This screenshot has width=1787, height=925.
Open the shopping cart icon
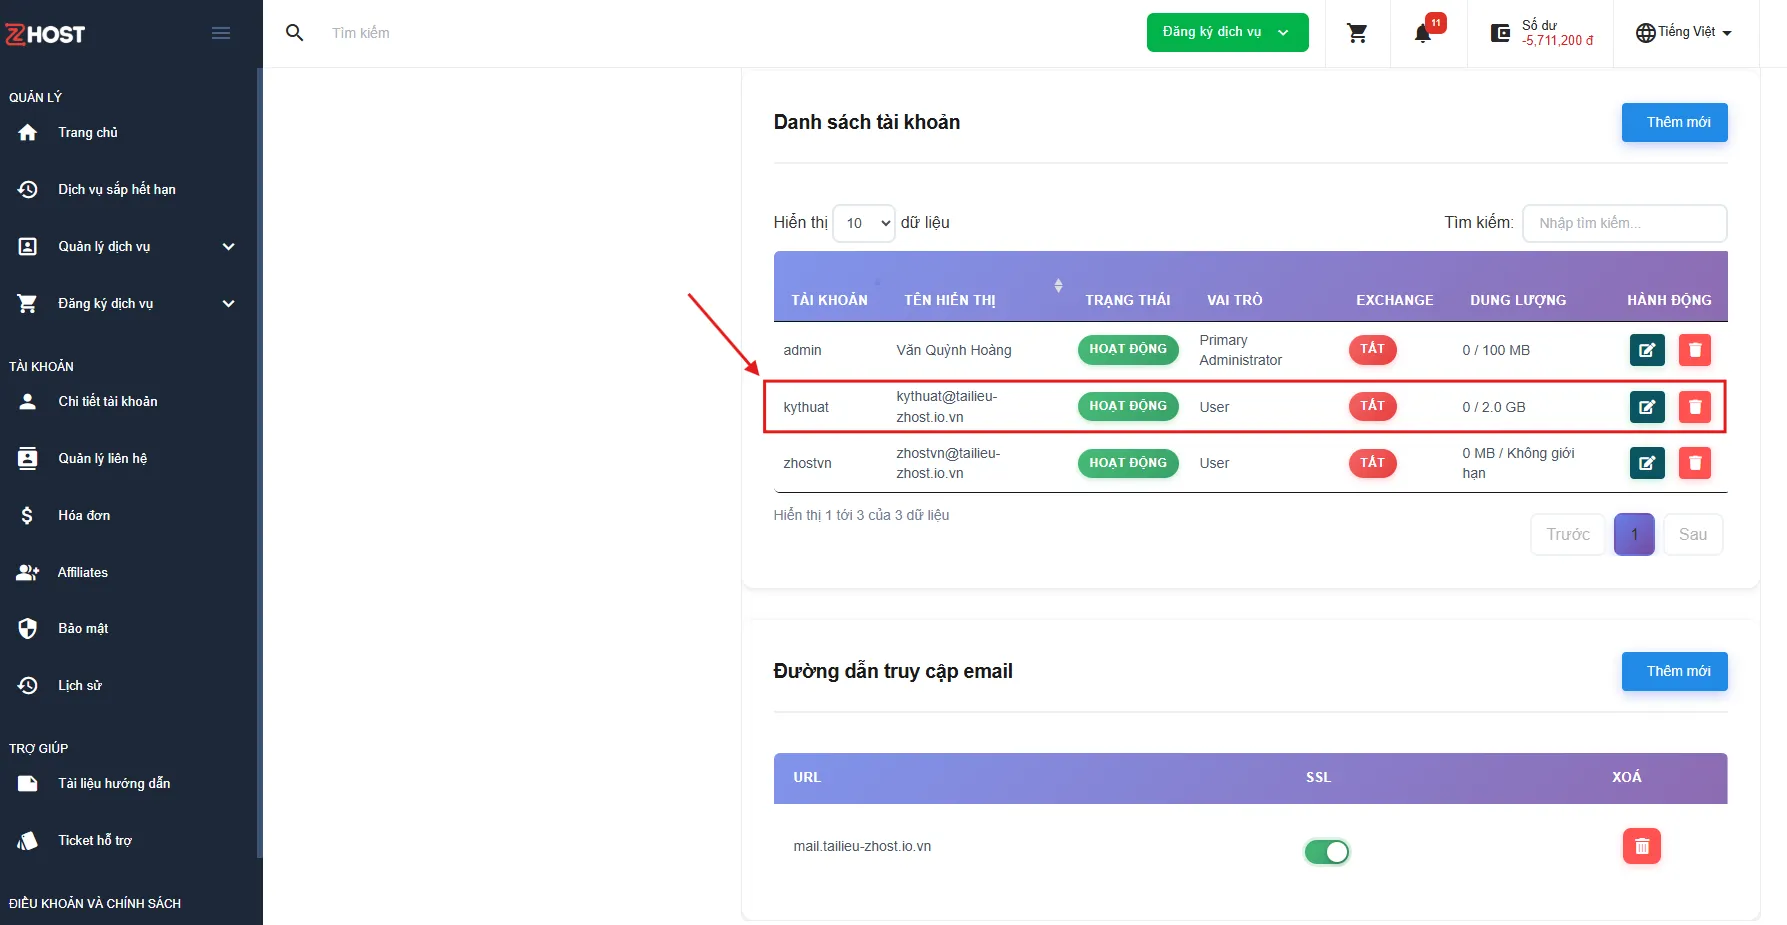point(1357,33)
